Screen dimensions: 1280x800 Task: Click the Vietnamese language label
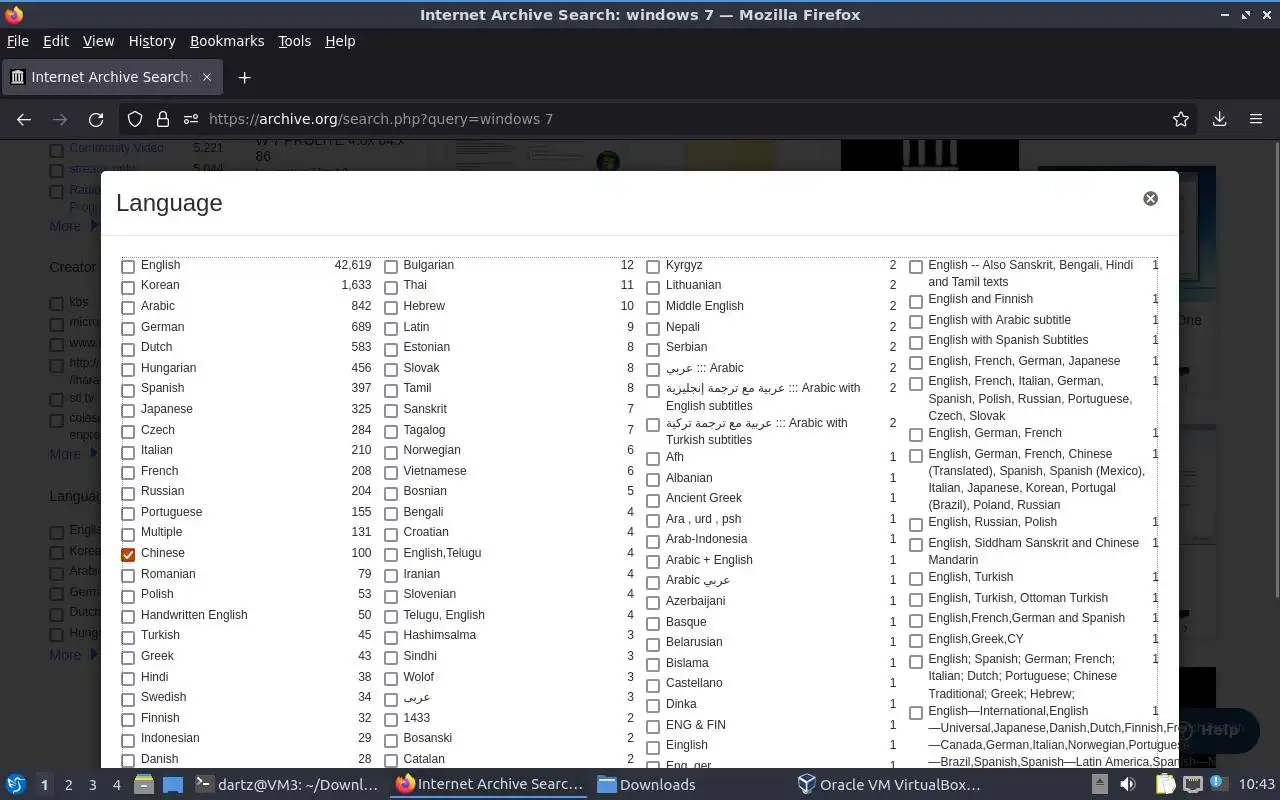coord(434,471)
